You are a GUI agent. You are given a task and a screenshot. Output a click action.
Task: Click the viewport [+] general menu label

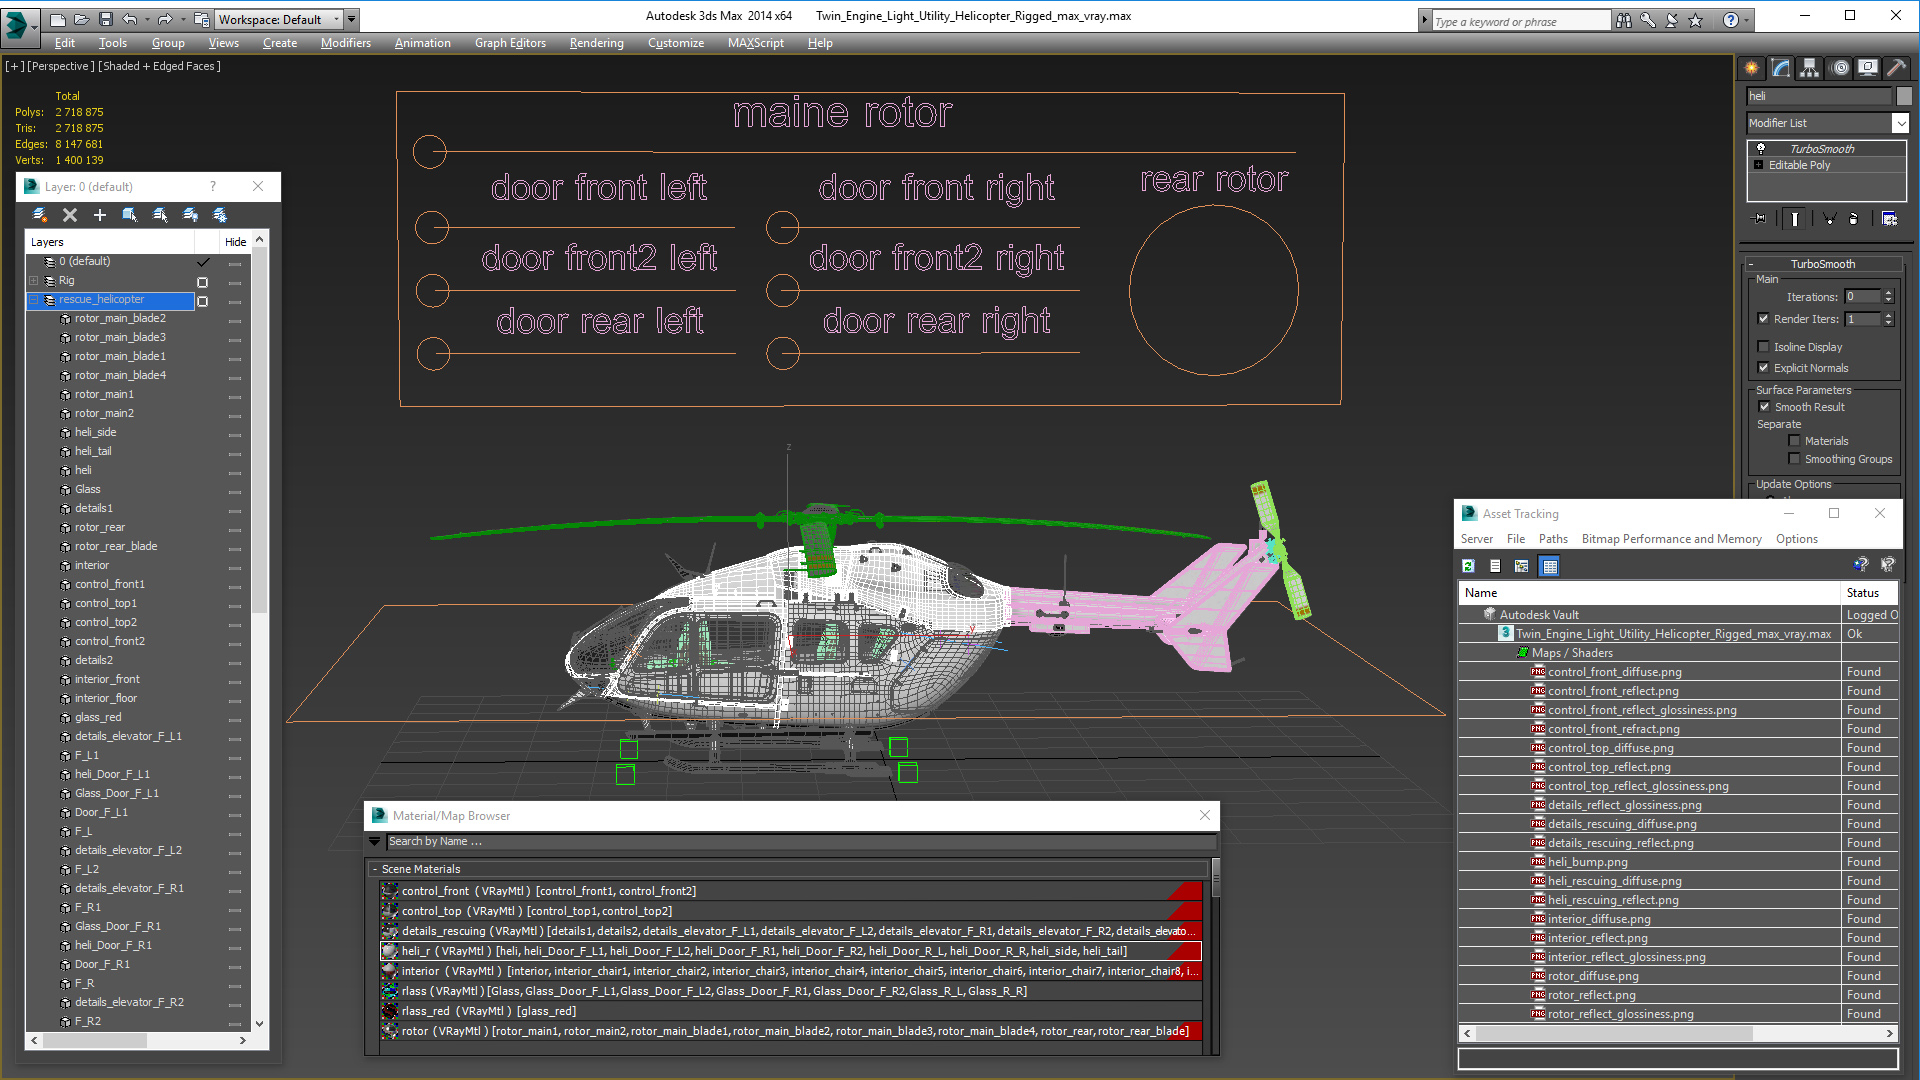pos(15,66)
